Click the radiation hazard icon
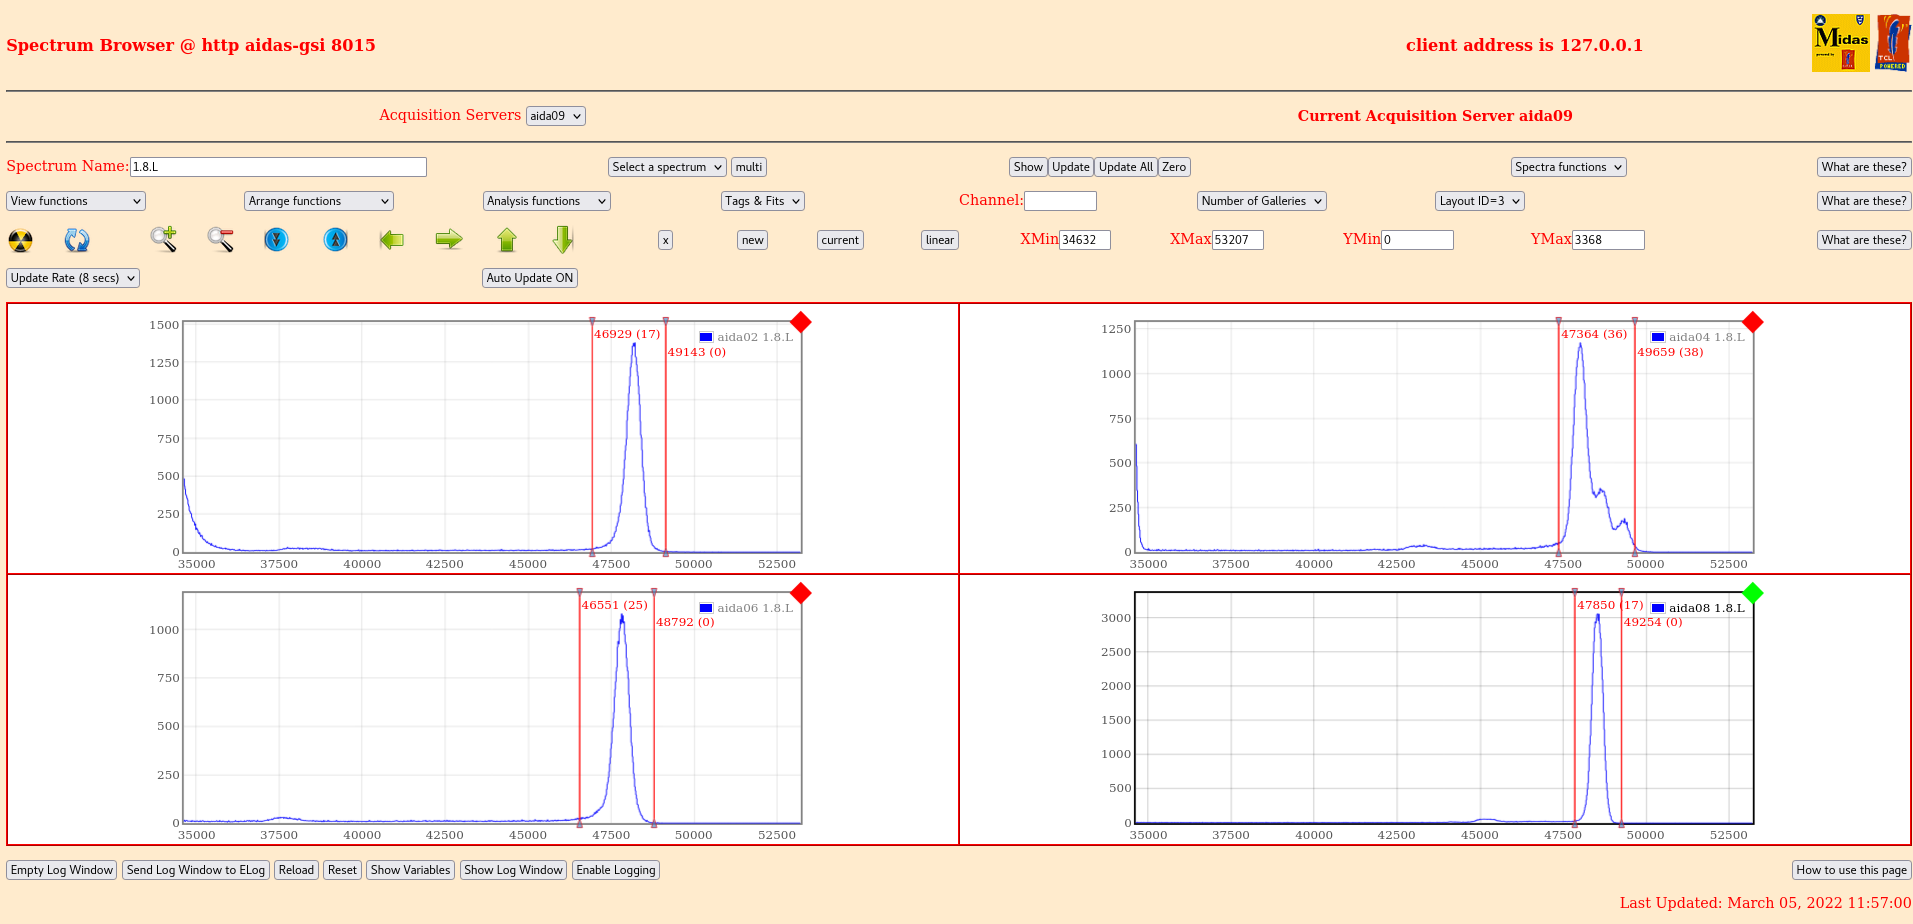1913x924 pixels. click(x=20, y=240)
